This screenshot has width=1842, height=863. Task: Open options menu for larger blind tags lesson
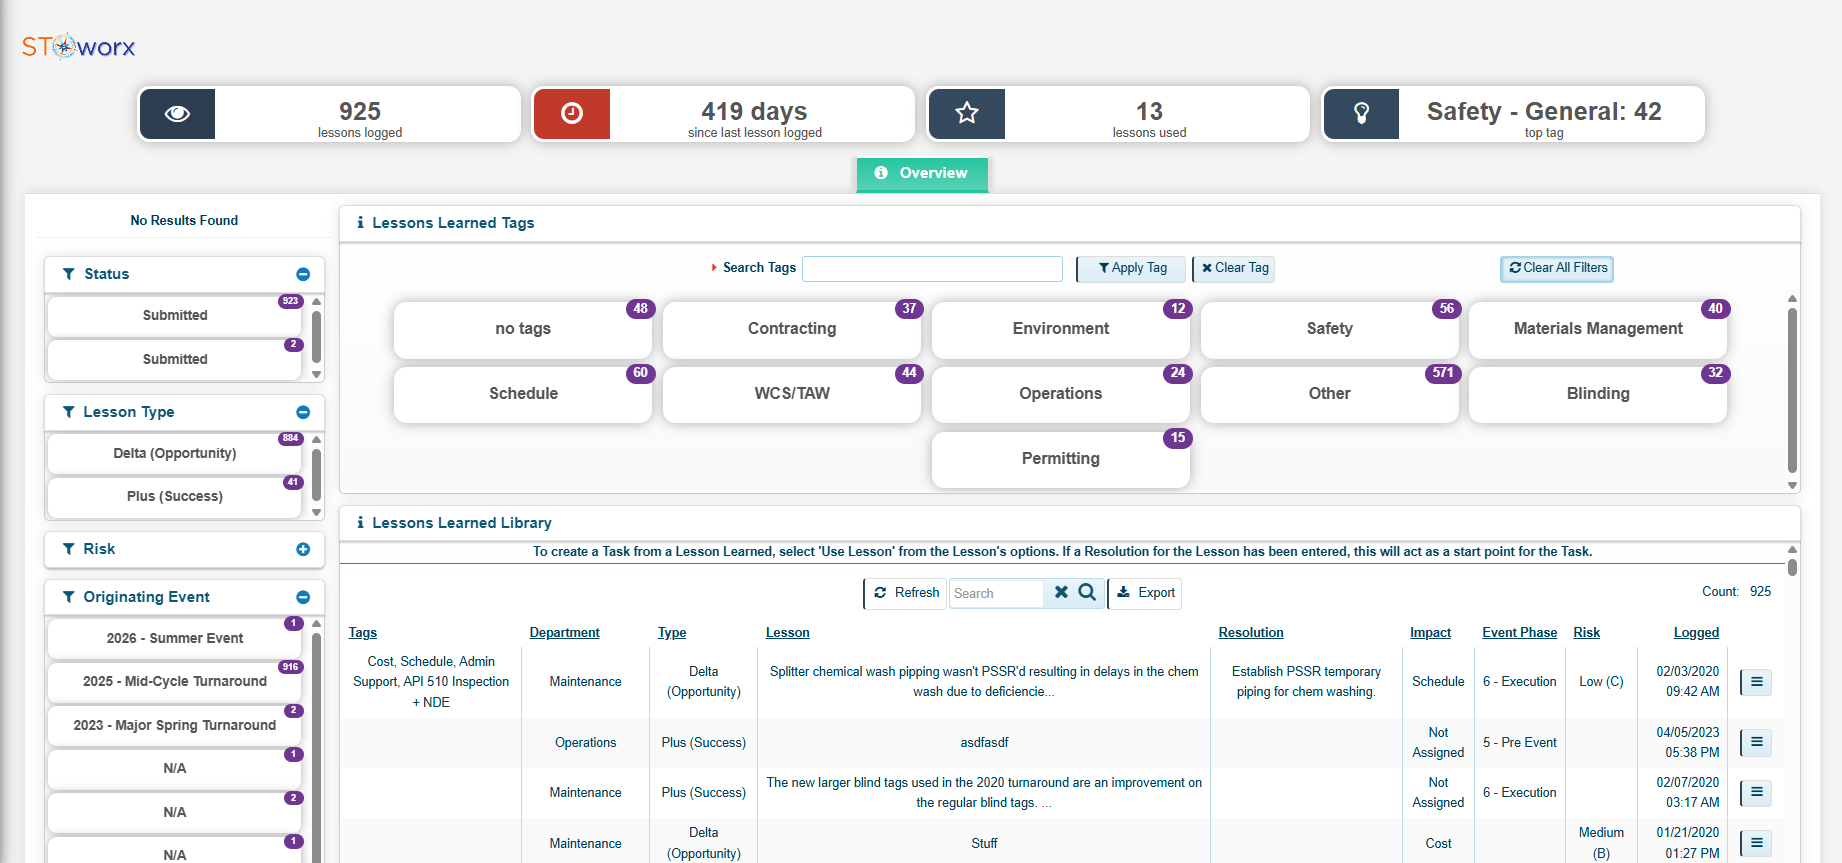pyautogui.click(x=1756, y=793)
